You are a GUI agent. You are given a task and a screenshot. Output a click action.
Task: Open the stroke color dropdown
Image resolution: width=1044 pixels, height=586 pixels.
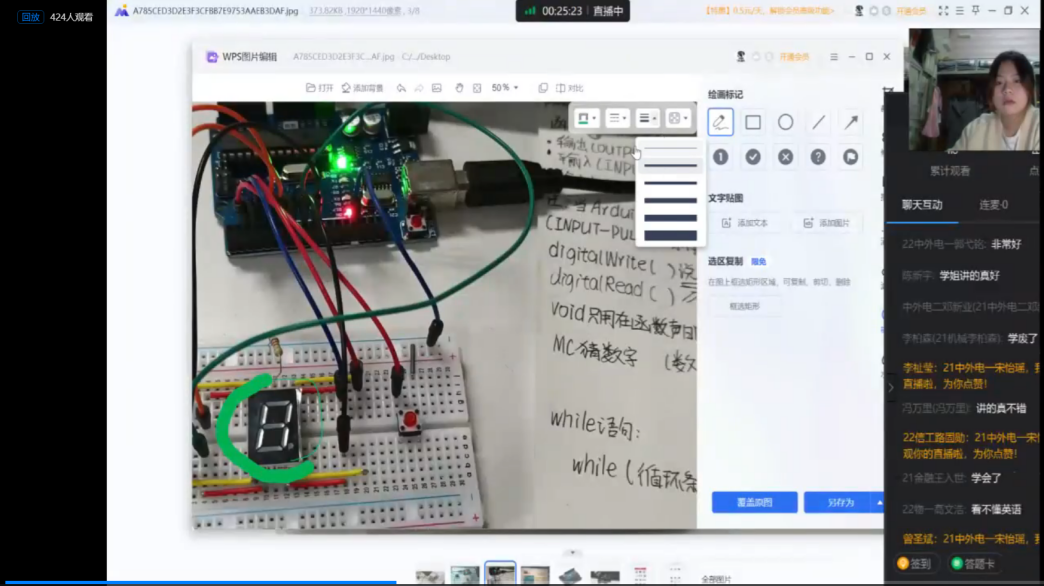[x=587, y=119]
